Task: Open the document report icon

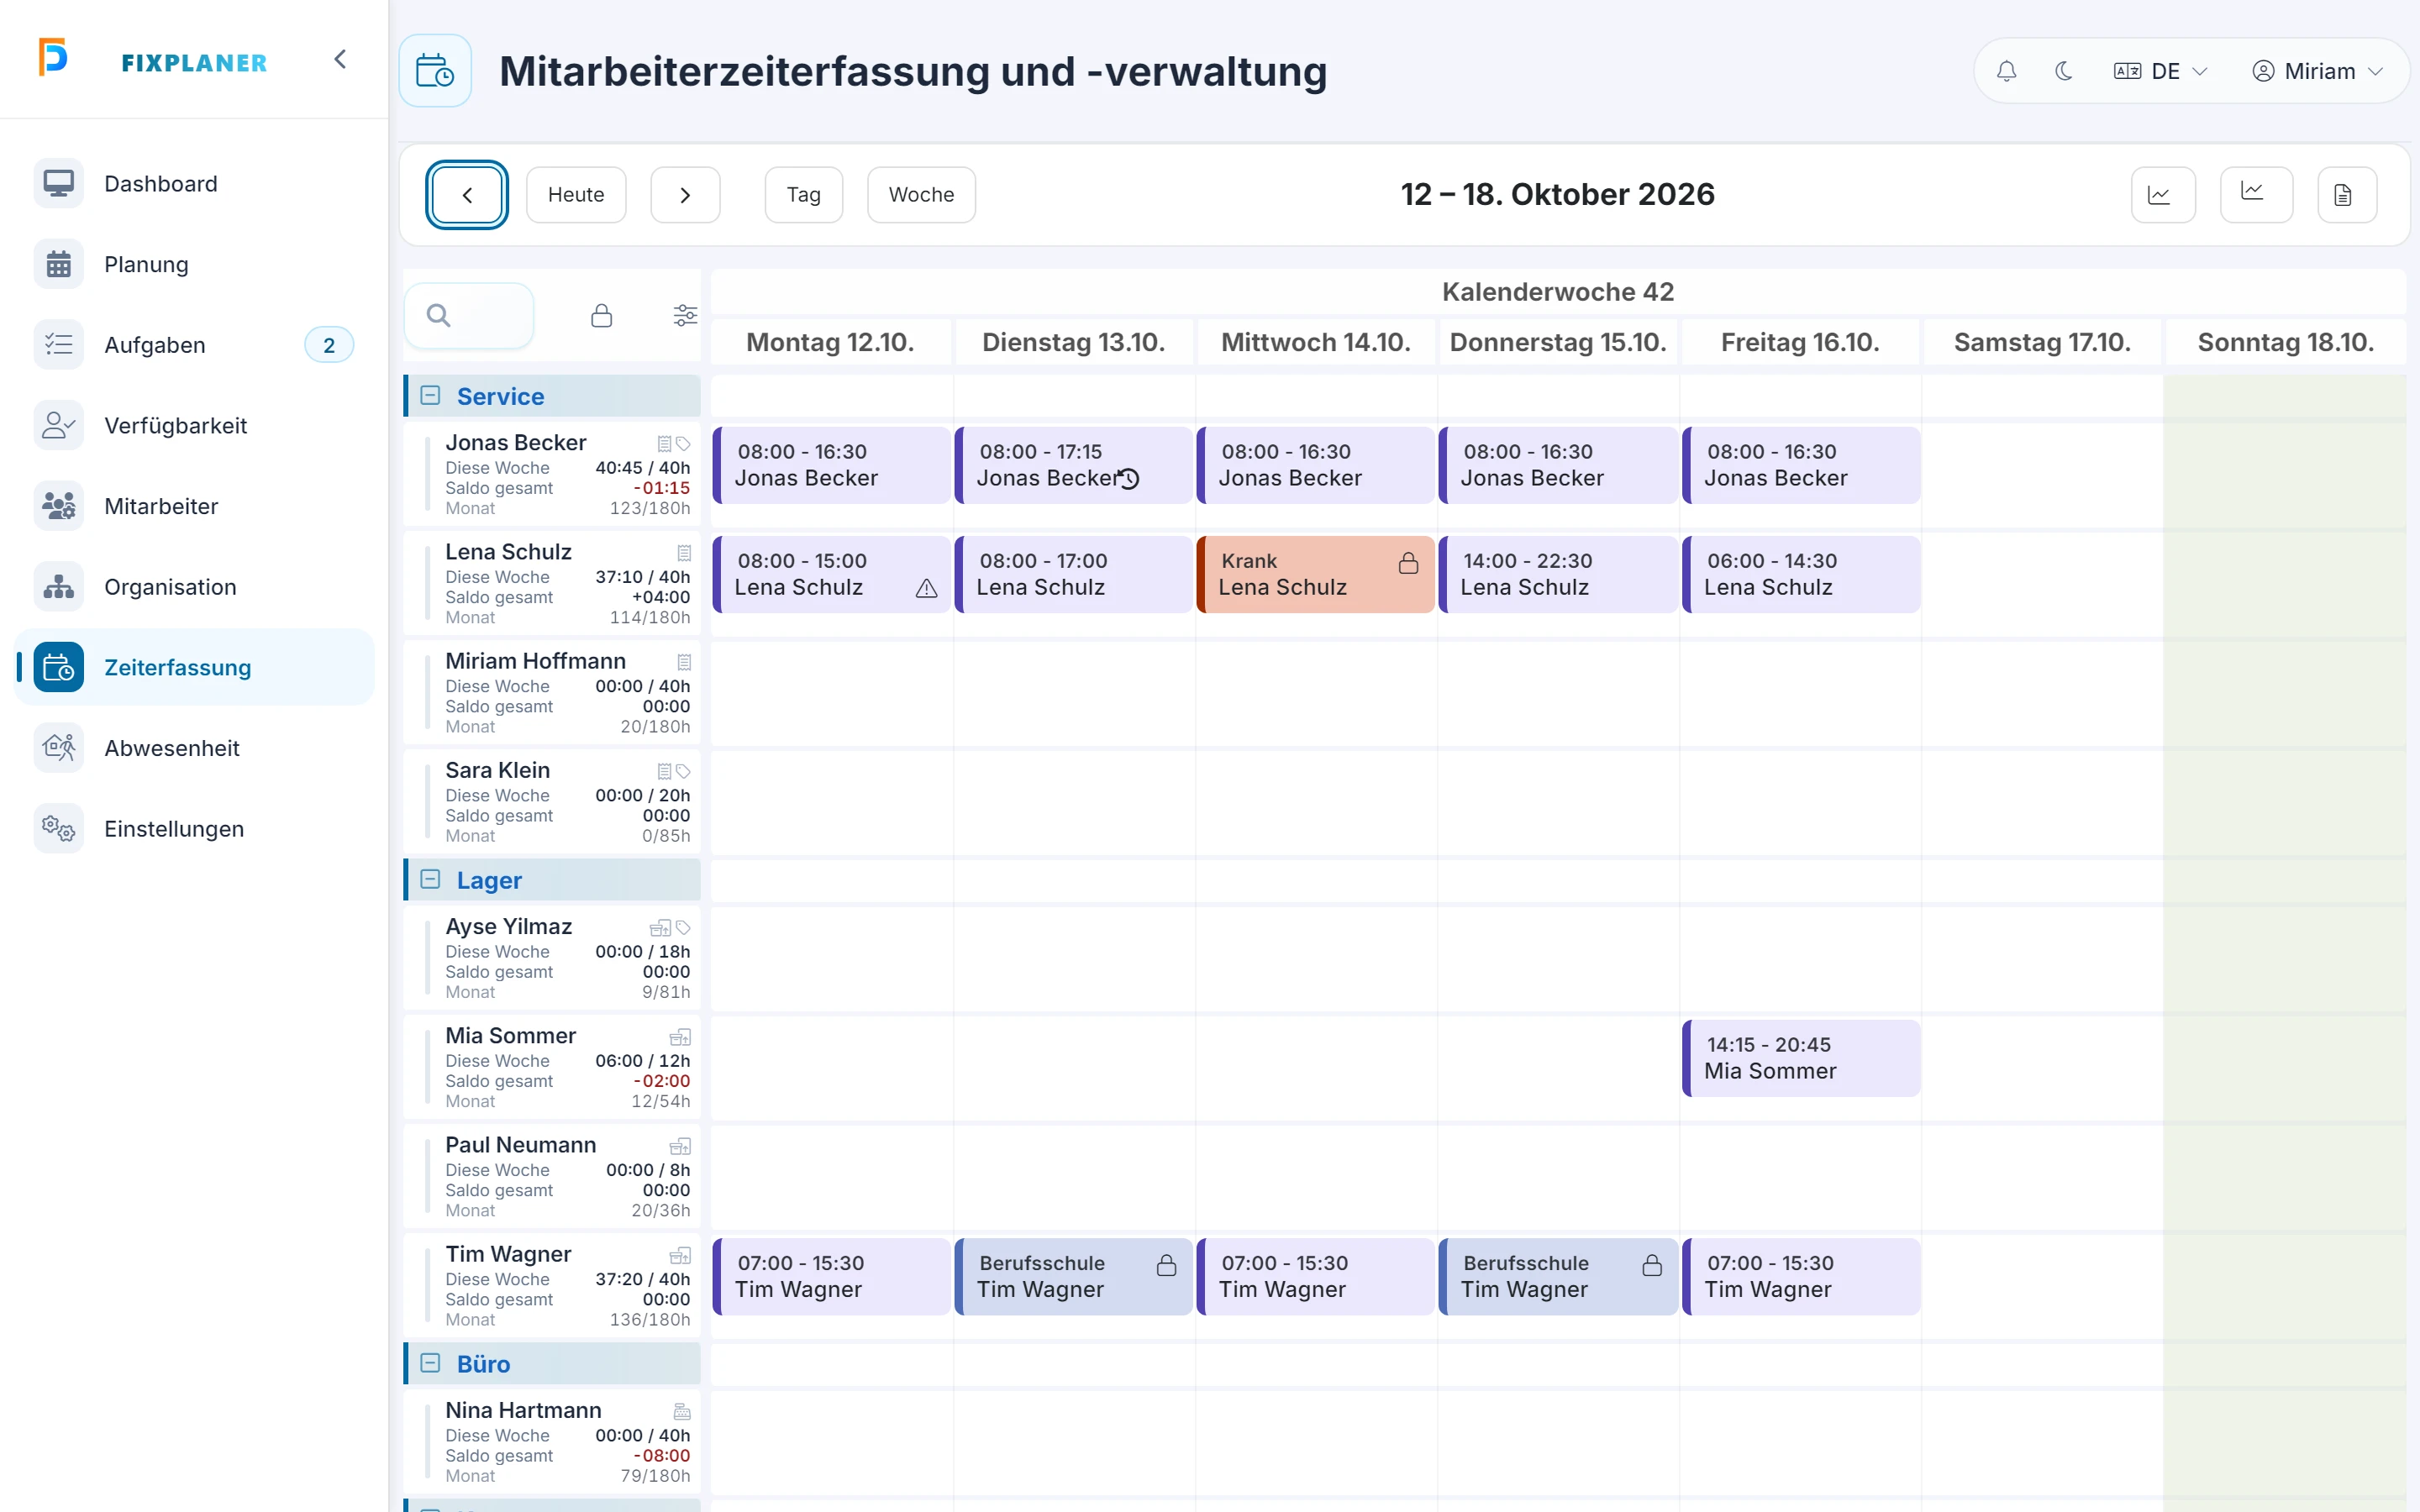Action: (2346, 195)
